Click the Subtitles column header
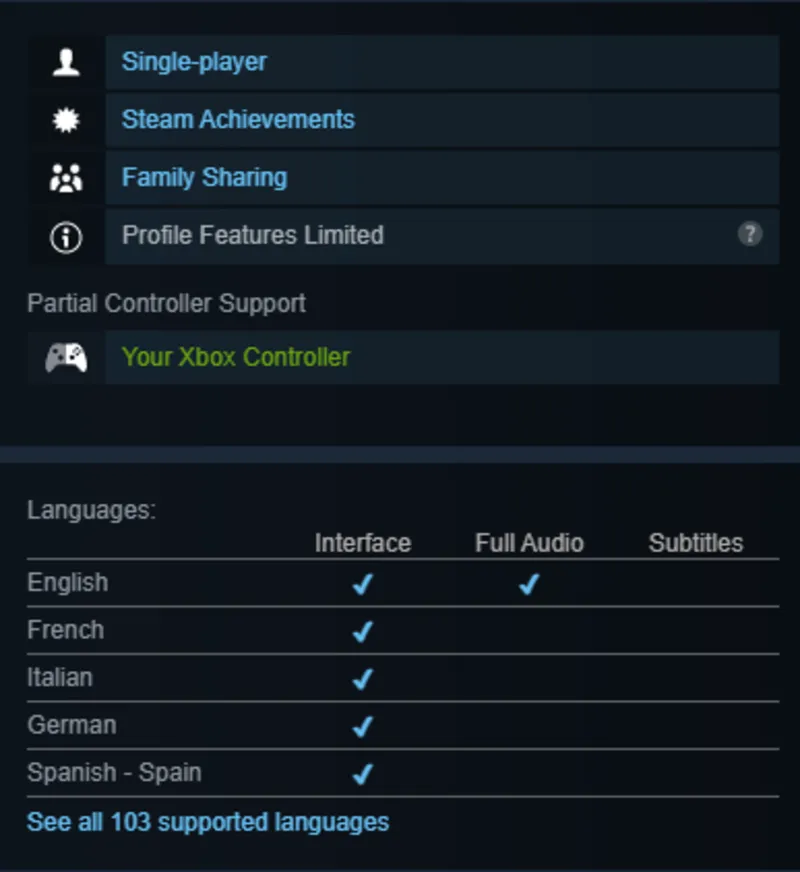The image size is (800, 872). pyautogui.click(x=695, y=543)
